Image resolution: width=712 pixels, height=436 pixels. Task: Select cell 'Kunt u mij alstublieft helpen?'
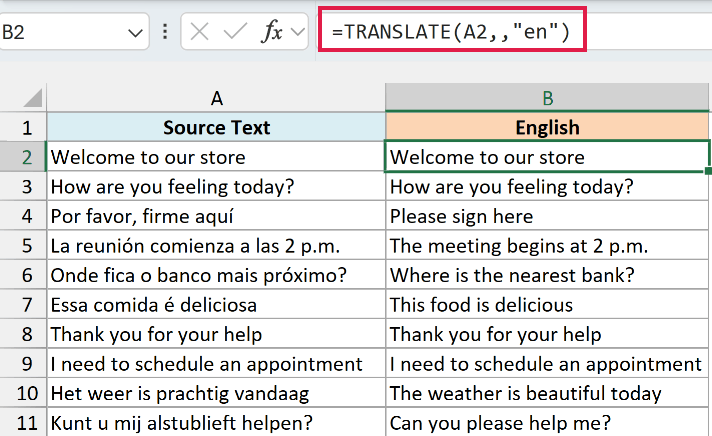[x=216, y=422]
